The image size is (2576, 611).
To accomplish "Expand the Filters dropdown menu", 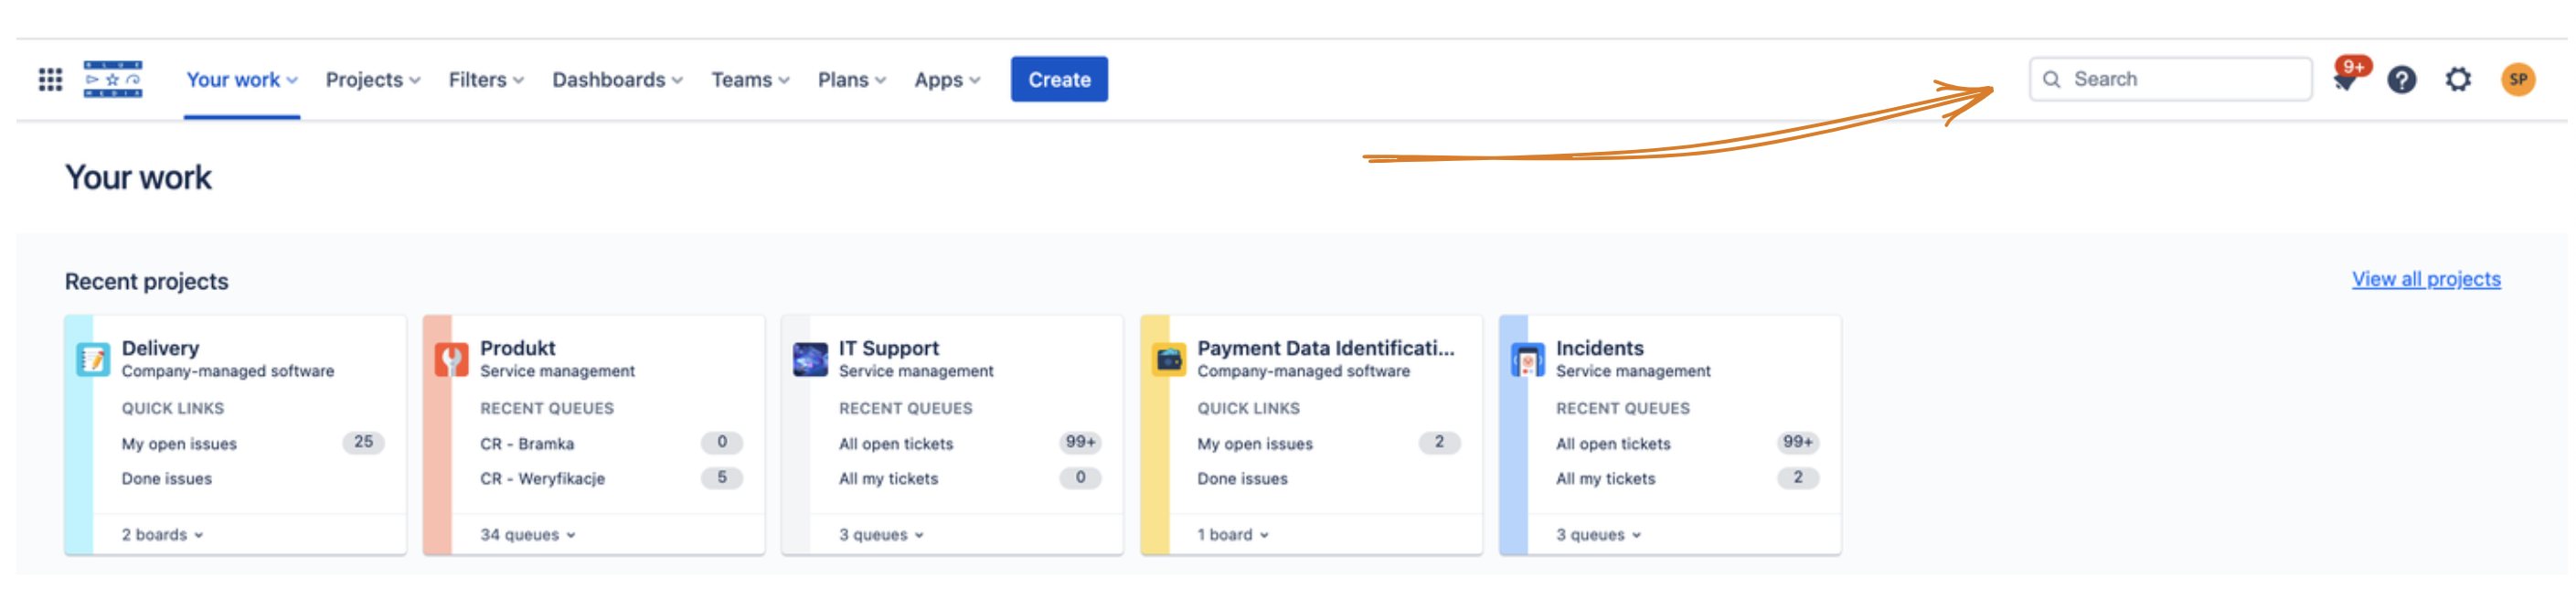I will point(485,79).
